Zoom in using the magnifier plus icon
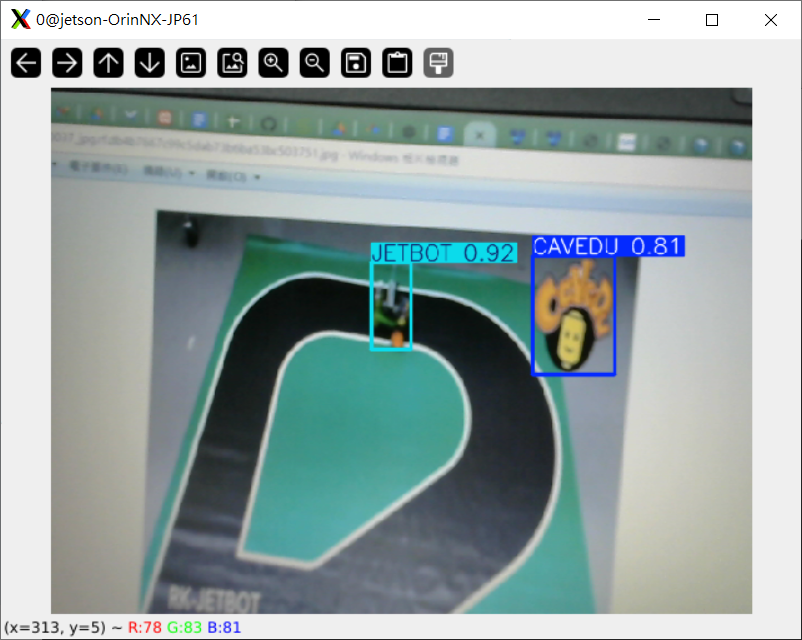Image resolution: width=802 pixels, height=640 pixels. [x=273, y=63]
